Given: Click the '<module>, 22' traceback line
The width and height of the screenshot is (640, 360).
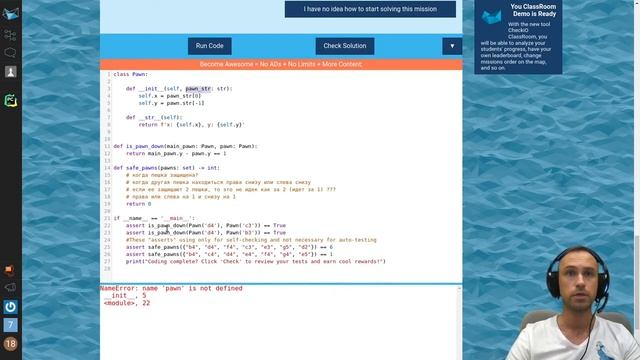Looking at the screenshot, I should pos(127,303).
